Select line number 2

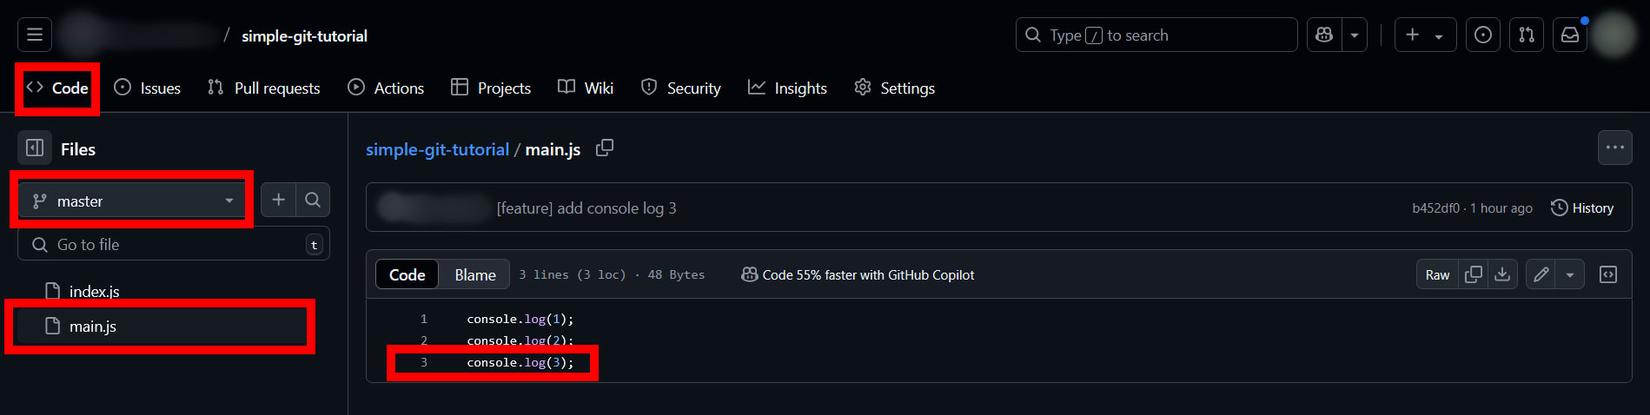pos(423,341)
